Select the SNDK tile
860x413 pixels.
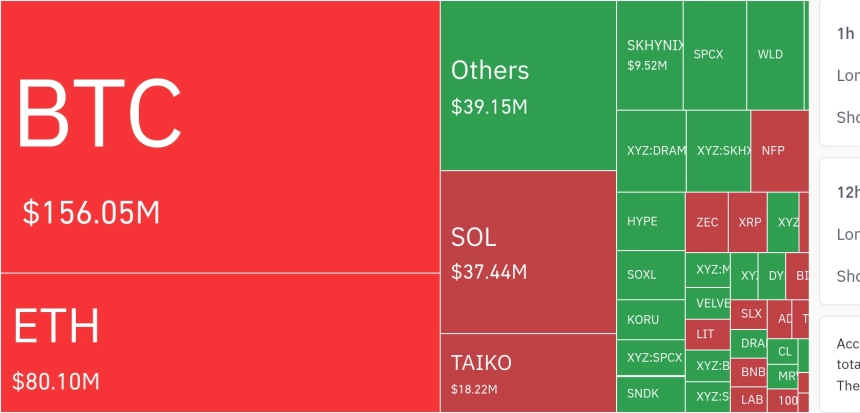pyautogui.click(x=651, y=394)
